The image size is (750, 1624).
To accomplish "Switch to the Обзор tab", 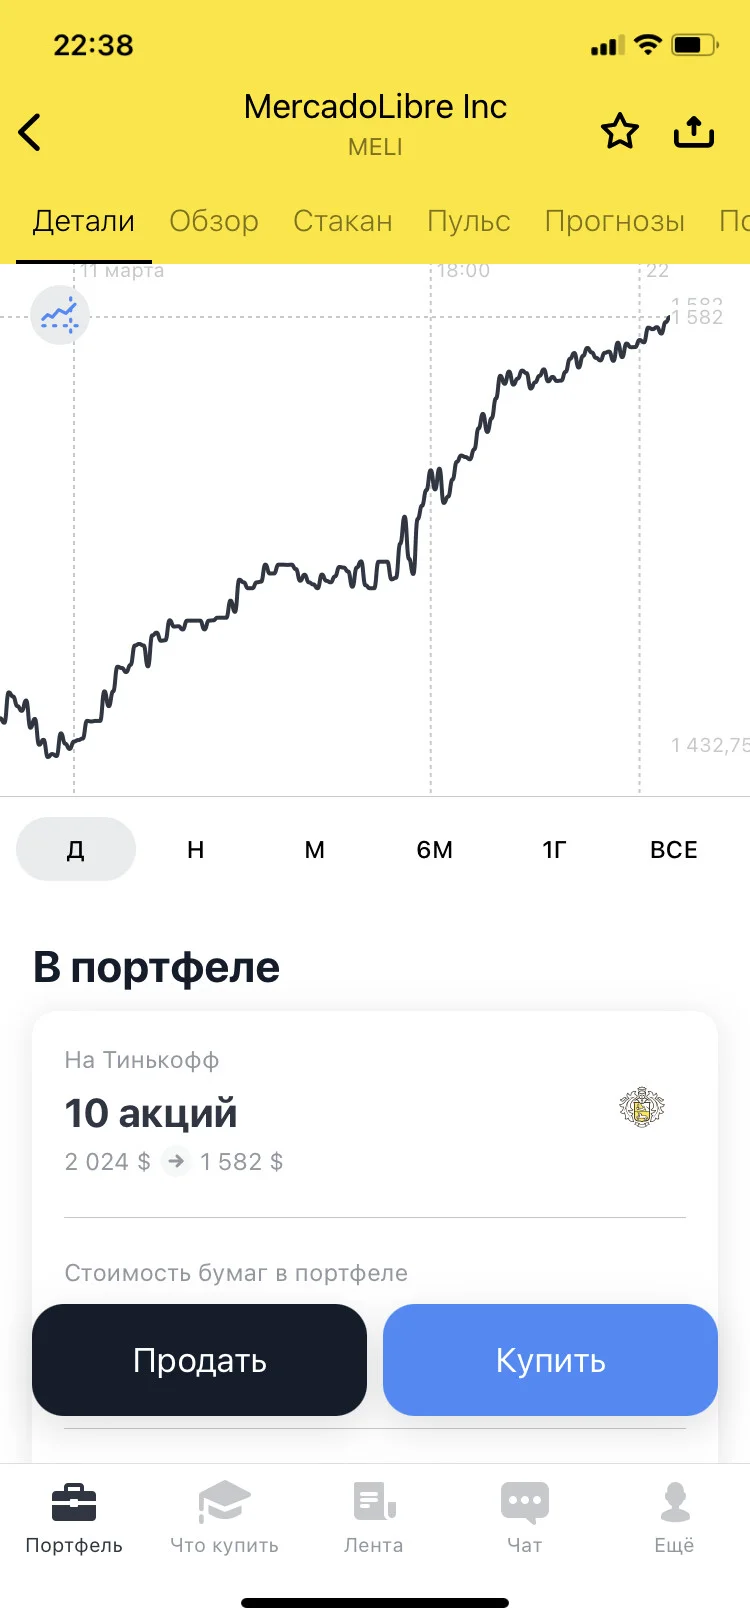I will click(x=214, y=221).
